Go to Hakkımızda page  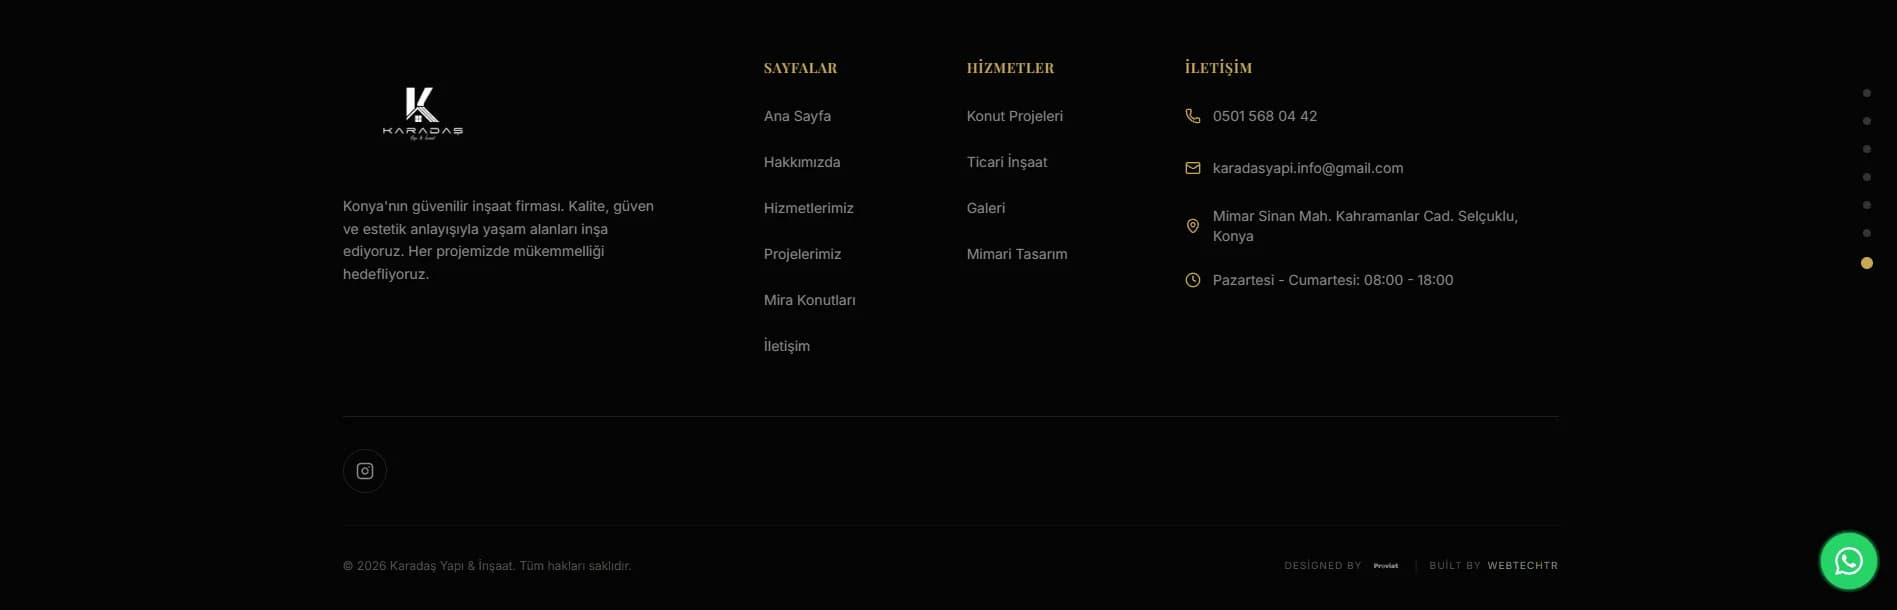802,162
